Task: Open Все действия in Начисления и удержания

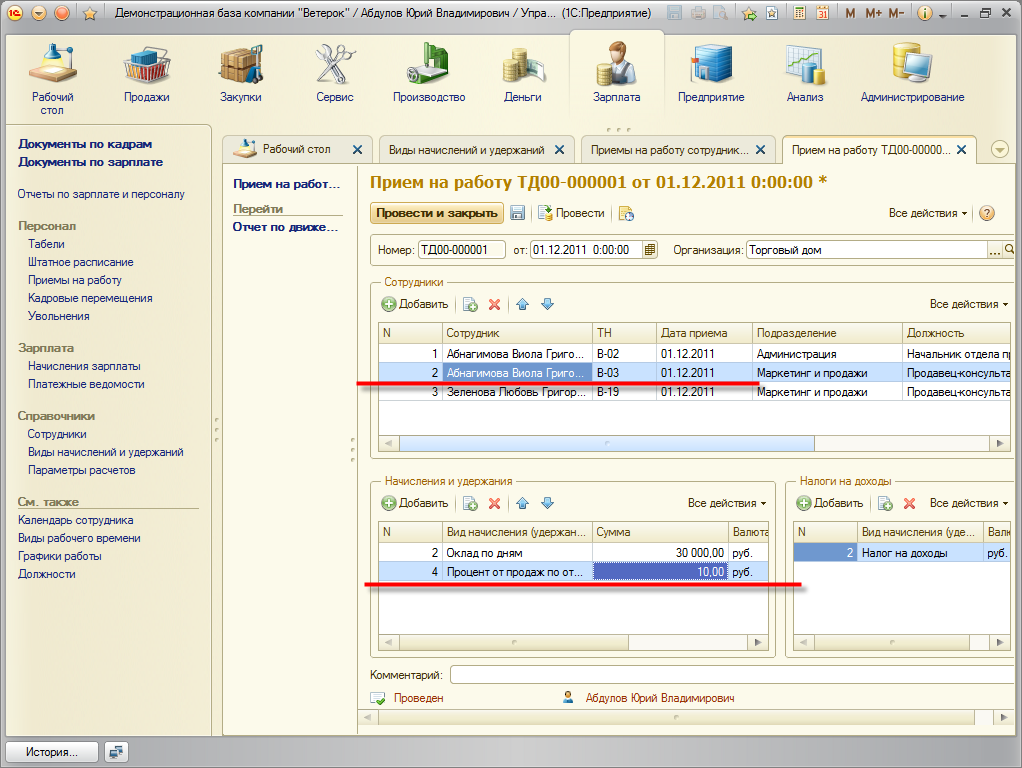Action: coord(727,503)
